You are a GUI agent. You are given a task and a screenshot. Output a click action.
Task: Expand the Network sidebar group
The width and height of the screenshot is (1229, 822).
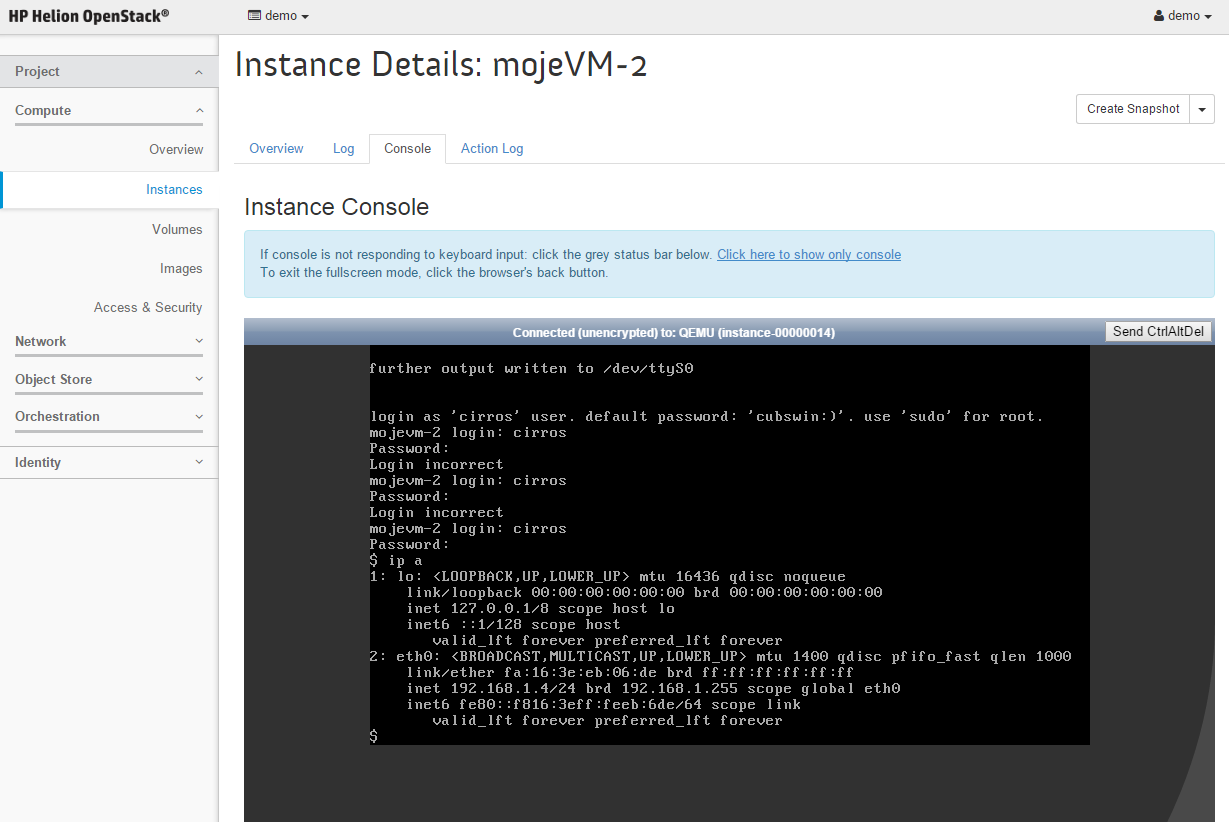pyautogui.click(x=109, y=342)
